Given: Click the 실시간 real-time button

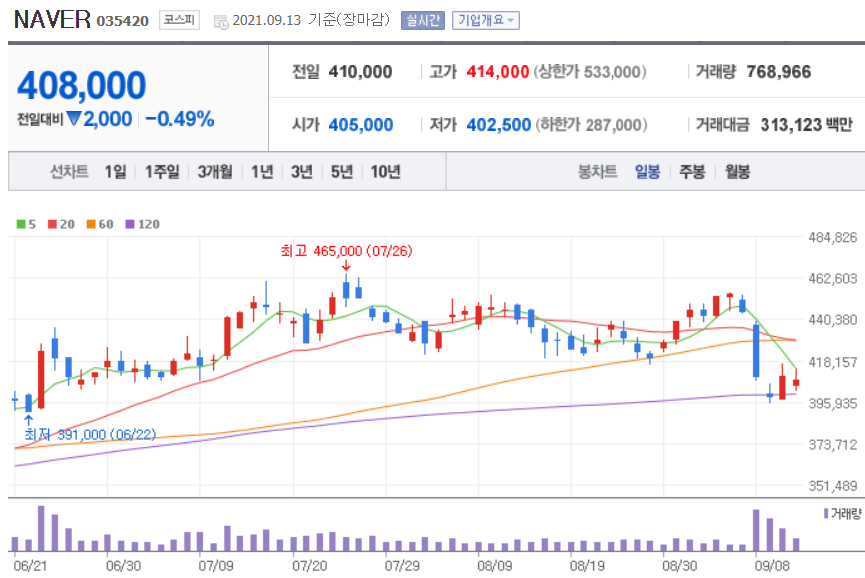Looking at the screenshot, I should pos(423,20).
